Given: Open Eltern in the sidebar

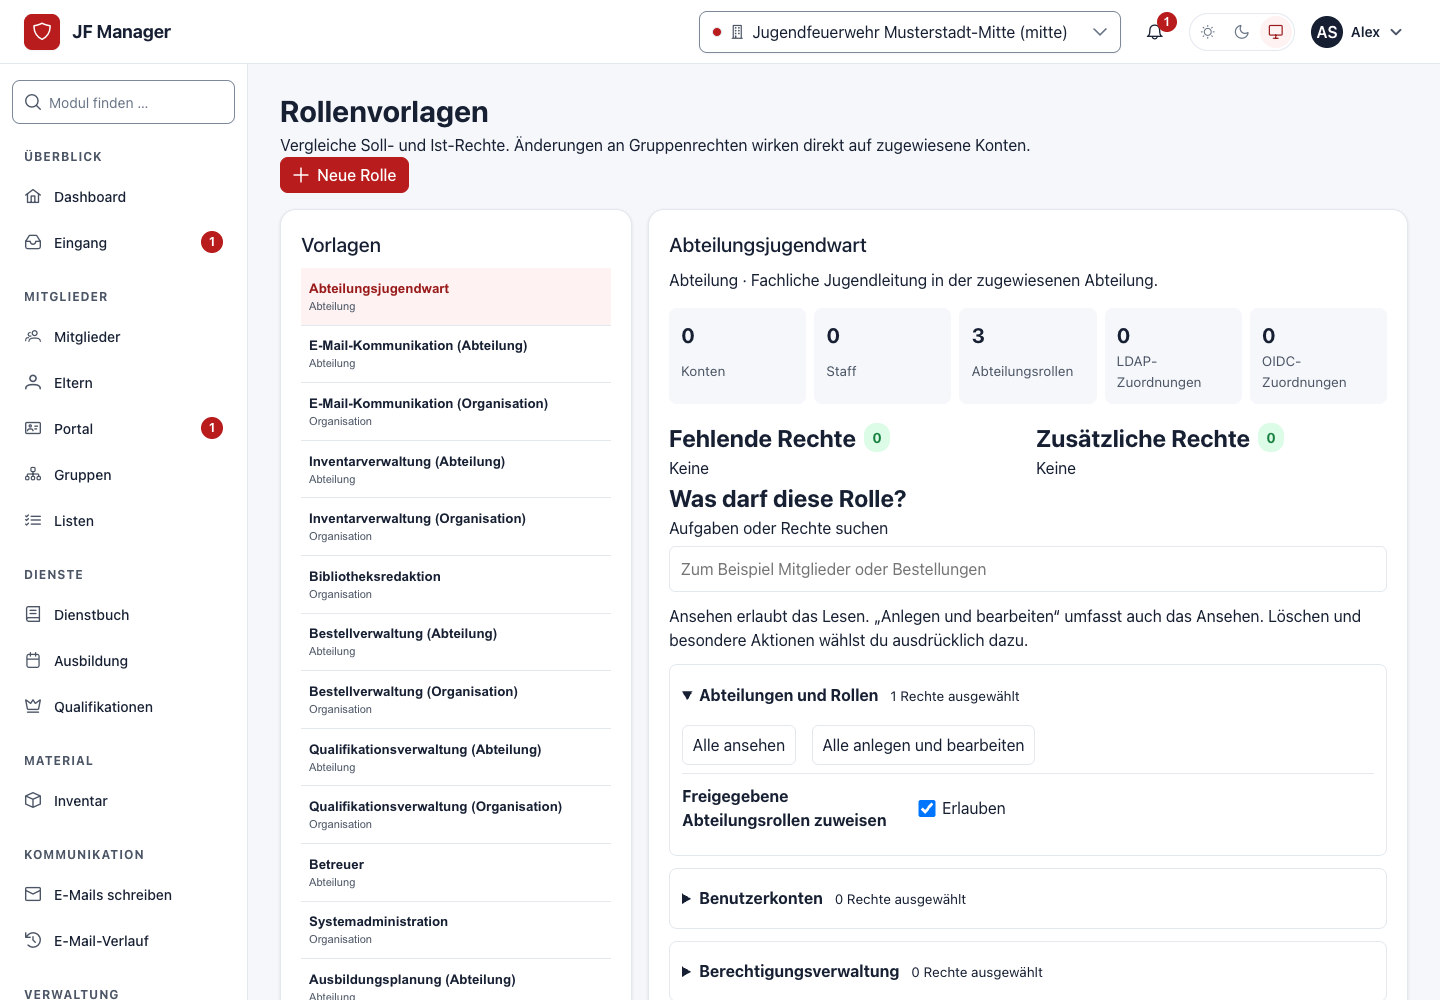Looking at the screenshot, I should coord(124,383).
